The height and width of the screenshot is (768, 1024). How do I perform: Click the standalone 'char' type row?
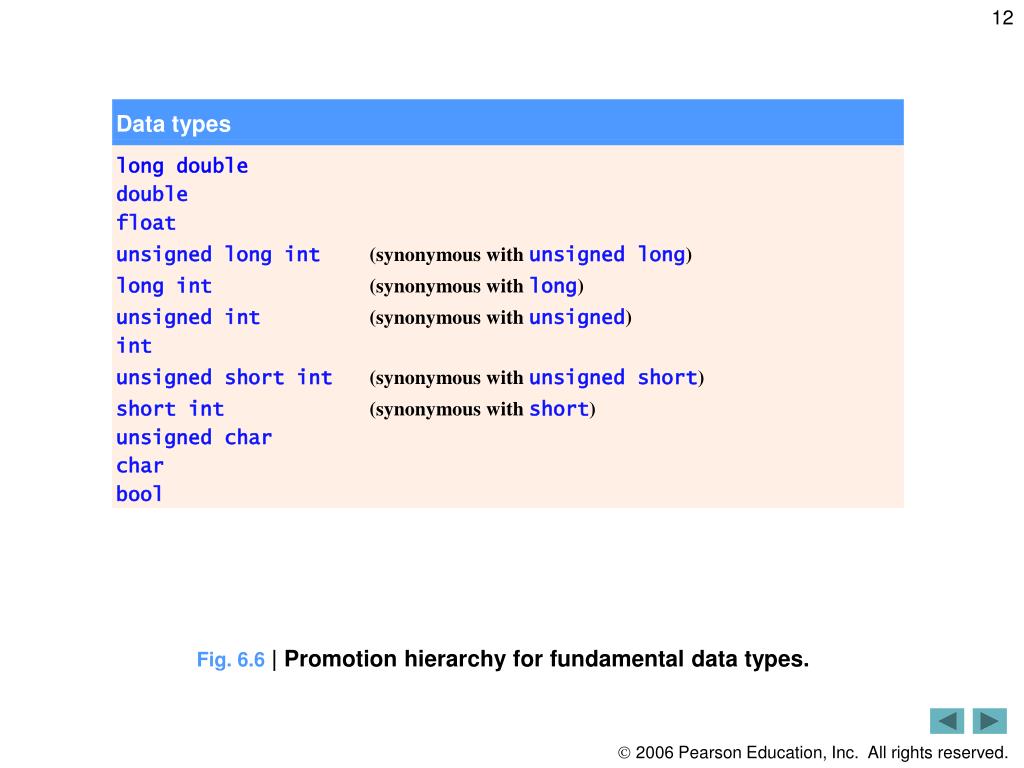140,466
